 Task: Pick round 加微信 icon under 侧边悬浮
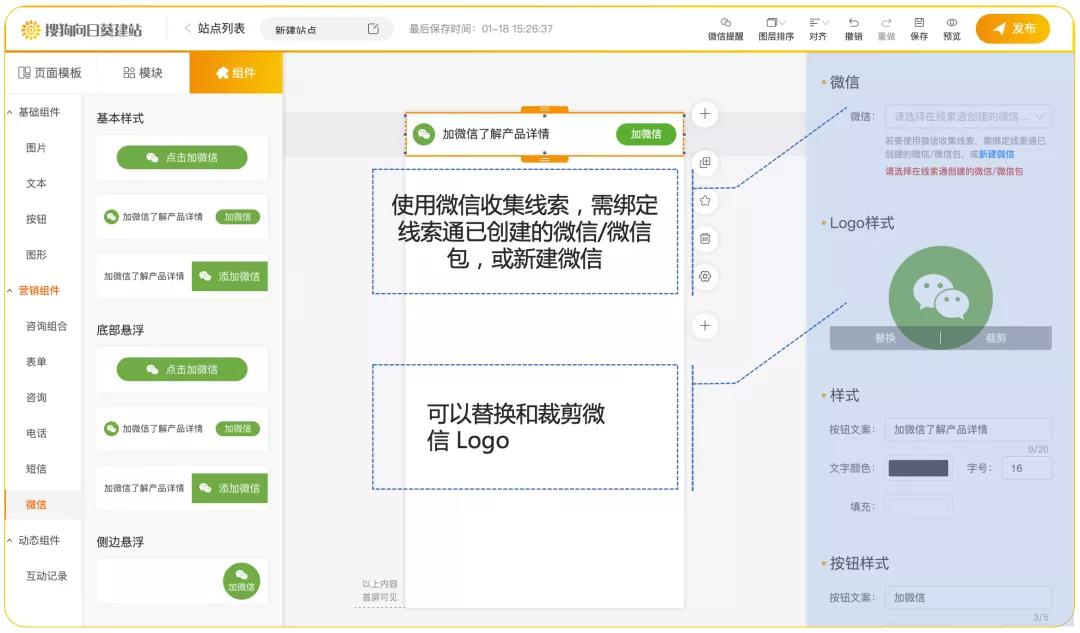pyautogui.click(x=241, y=581)
